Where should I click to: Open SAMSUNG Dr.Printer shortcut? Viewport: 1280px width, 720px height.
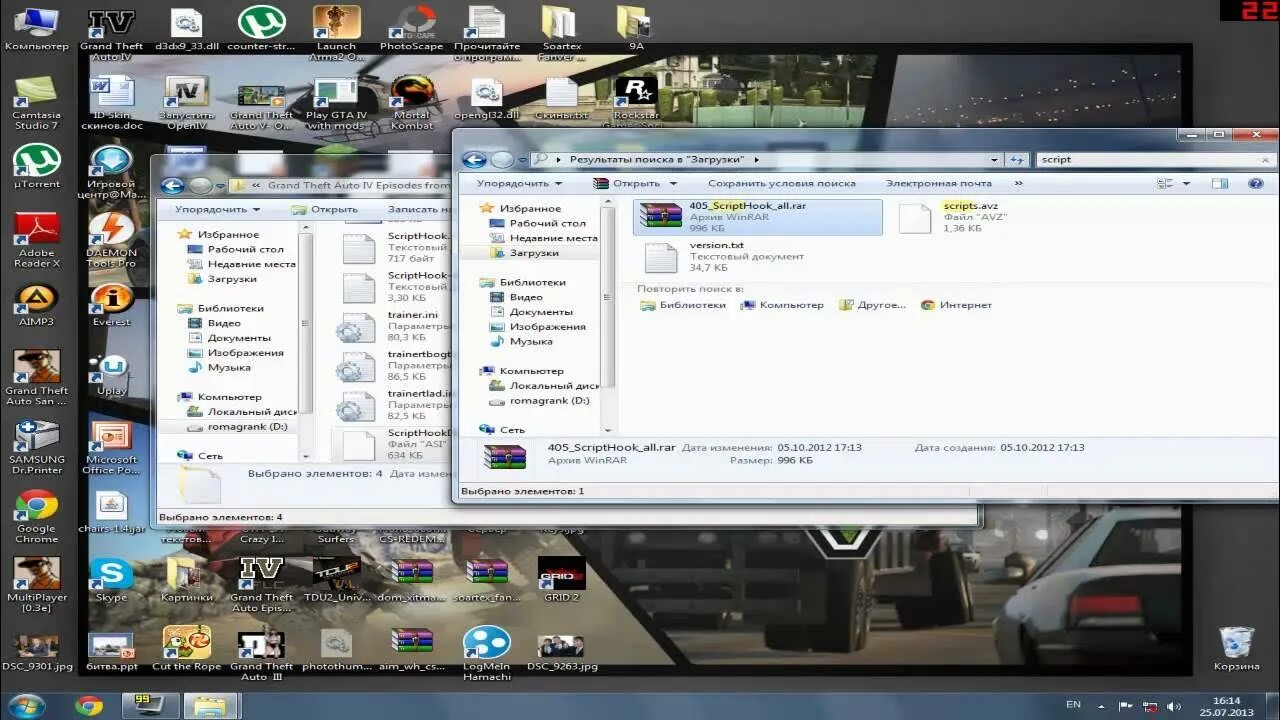pos(37,446)
